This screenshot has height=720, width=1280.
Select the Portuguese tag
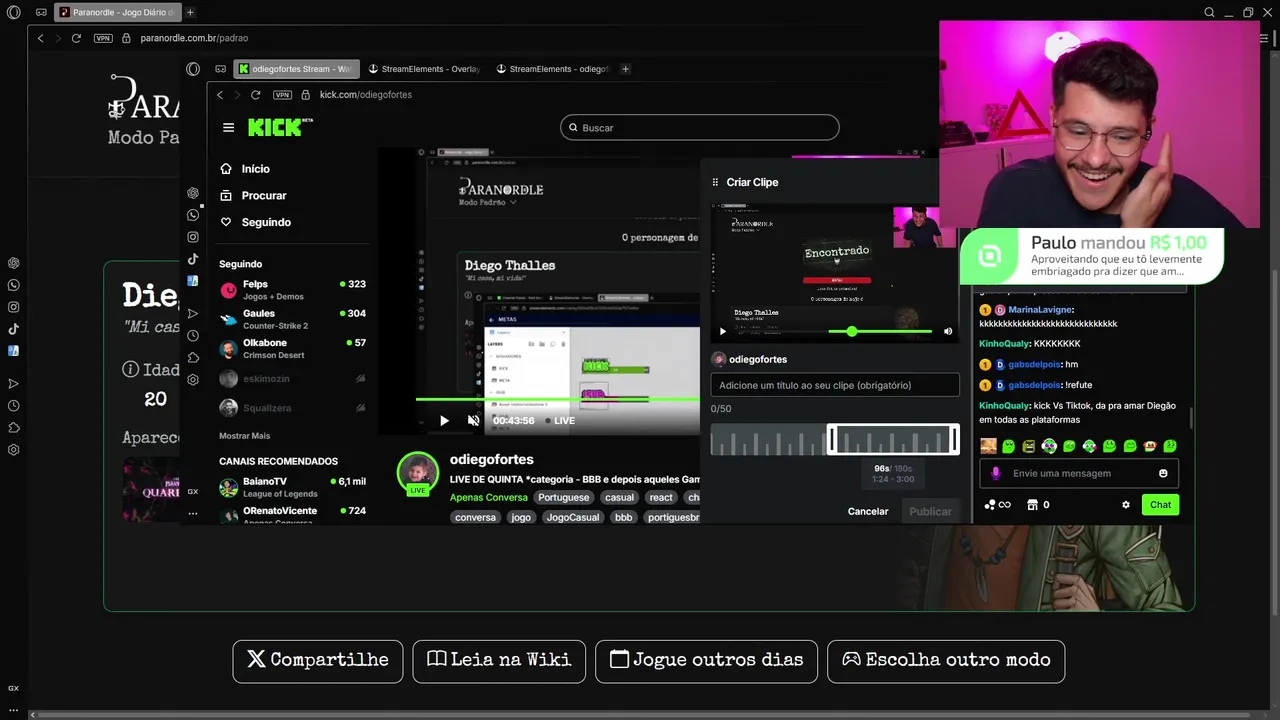tap(563, 497)
